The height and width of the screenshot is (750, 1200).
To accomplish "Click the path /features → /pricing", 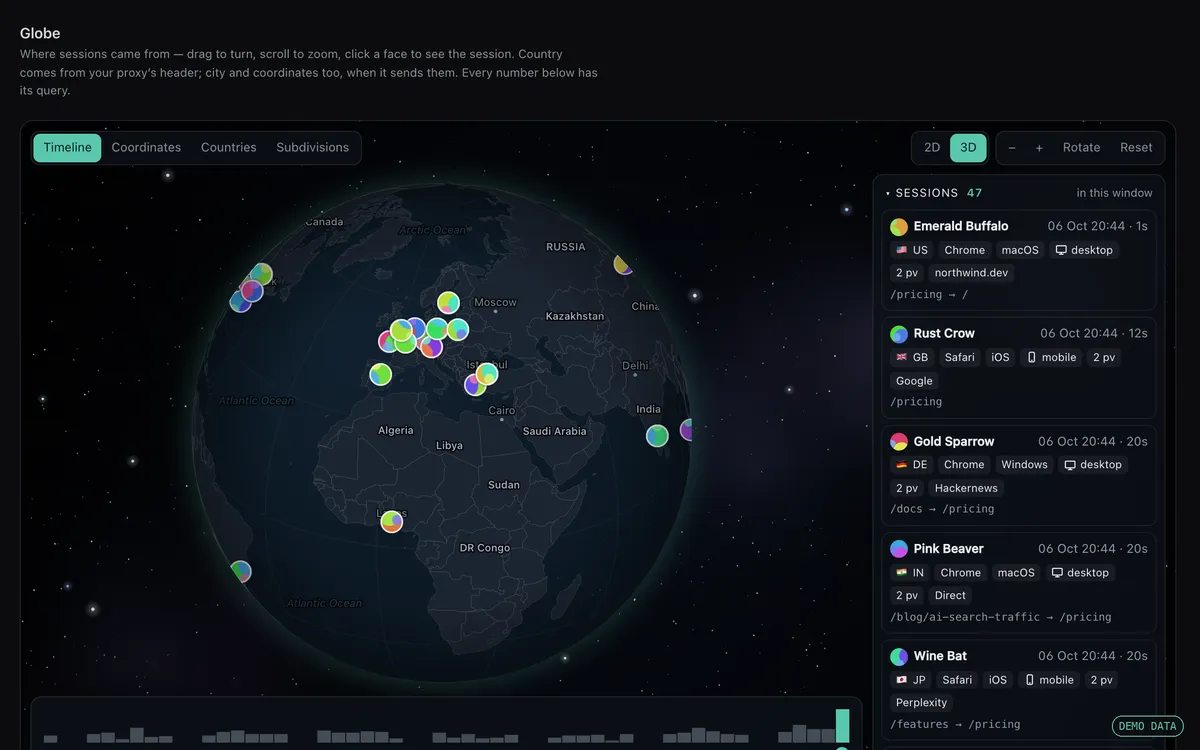I will point(955,724).
